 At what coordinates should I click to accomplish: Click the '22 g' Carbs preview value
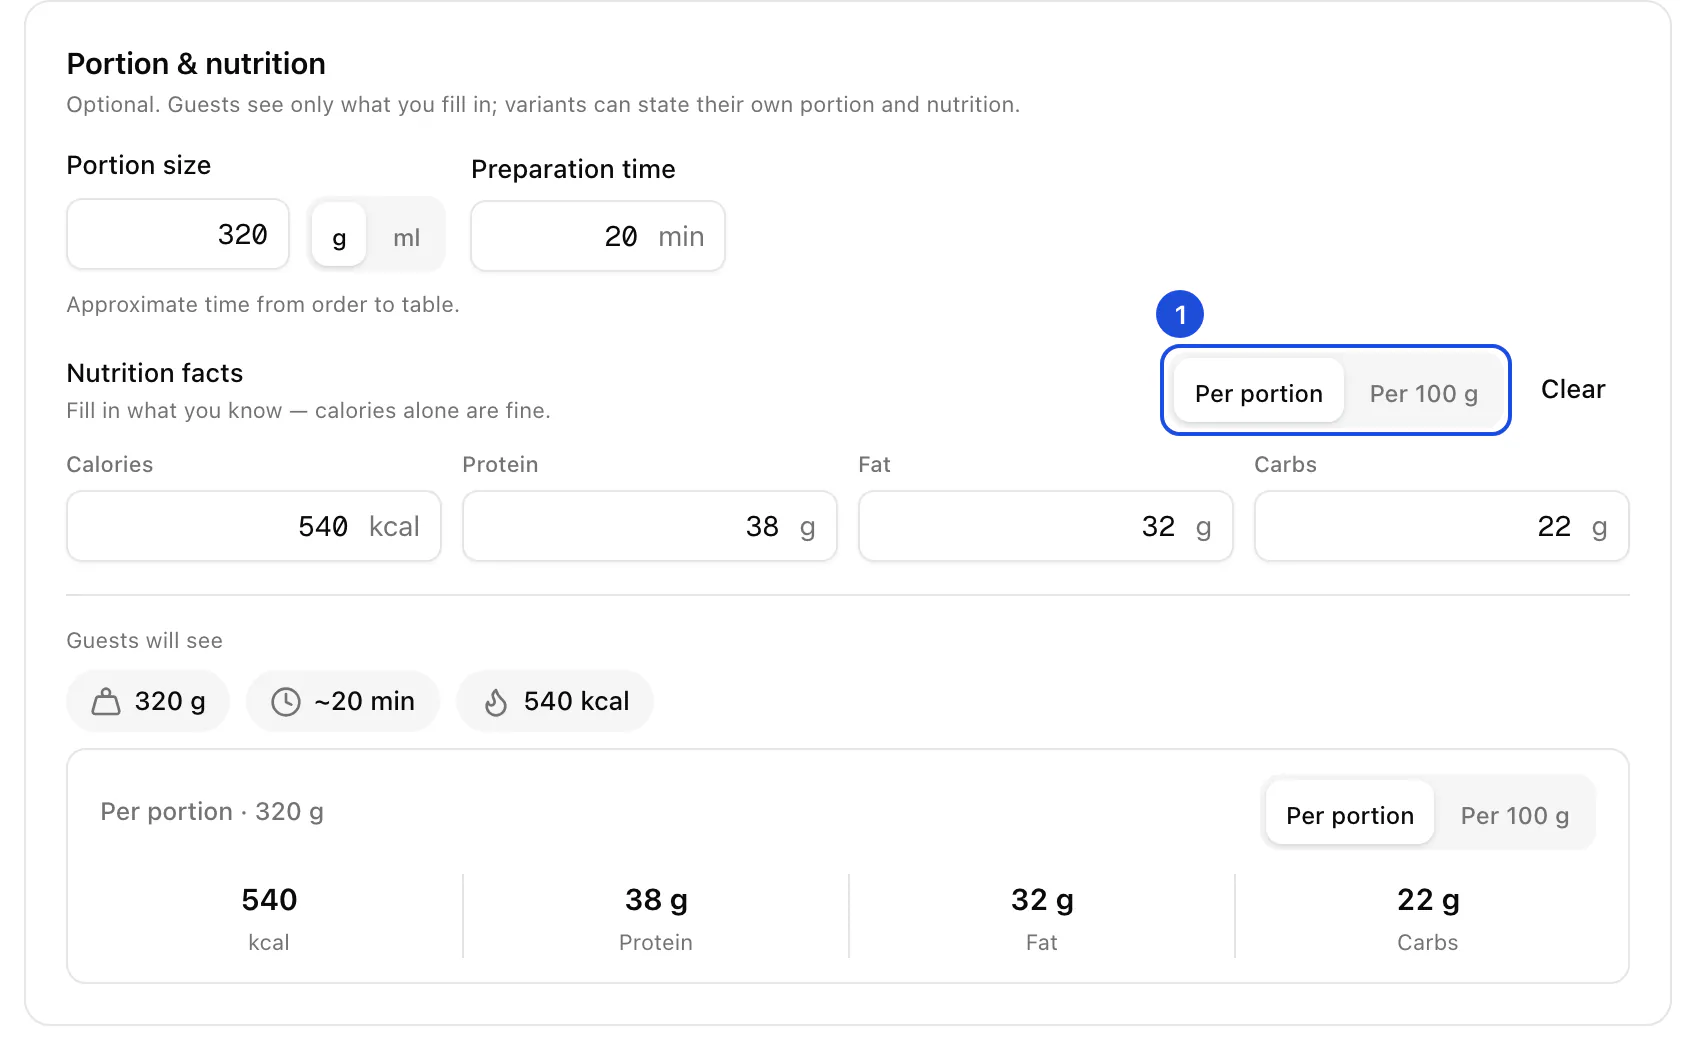(x=1428, y=900)
